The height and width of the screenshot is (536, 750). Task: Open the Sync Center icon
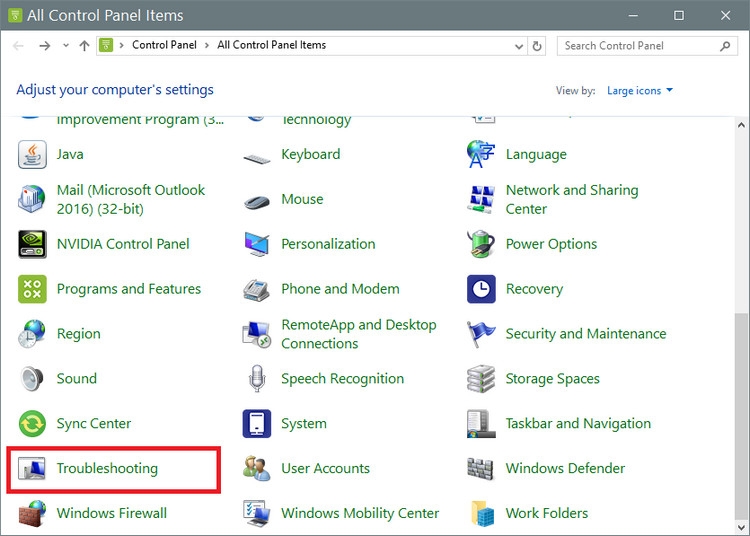pyautogui.click(x=32, y=424)
